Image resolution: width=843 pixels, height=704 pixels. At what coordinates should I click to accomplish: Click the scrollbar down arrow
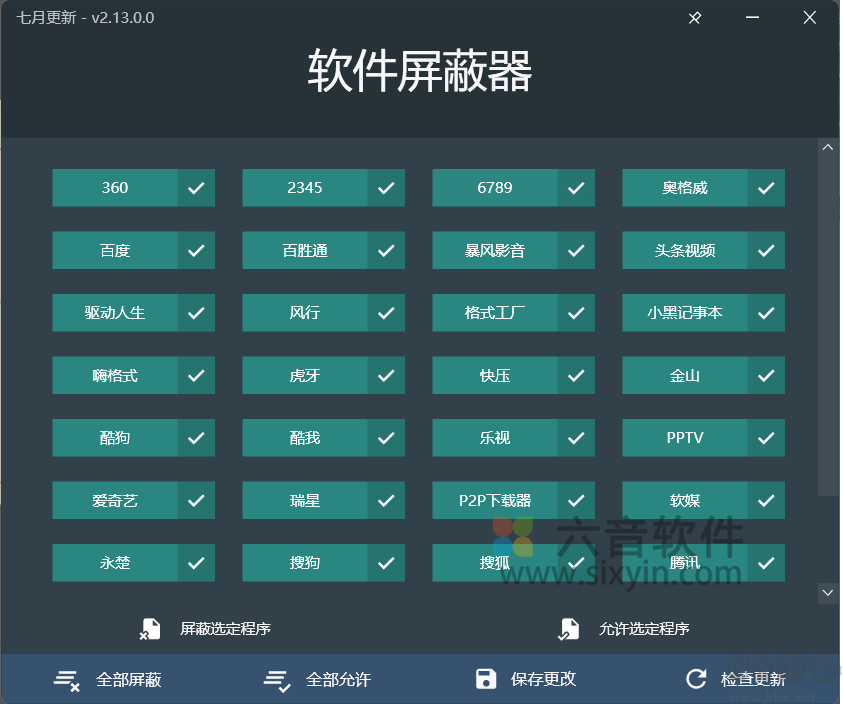pos(828,592)
